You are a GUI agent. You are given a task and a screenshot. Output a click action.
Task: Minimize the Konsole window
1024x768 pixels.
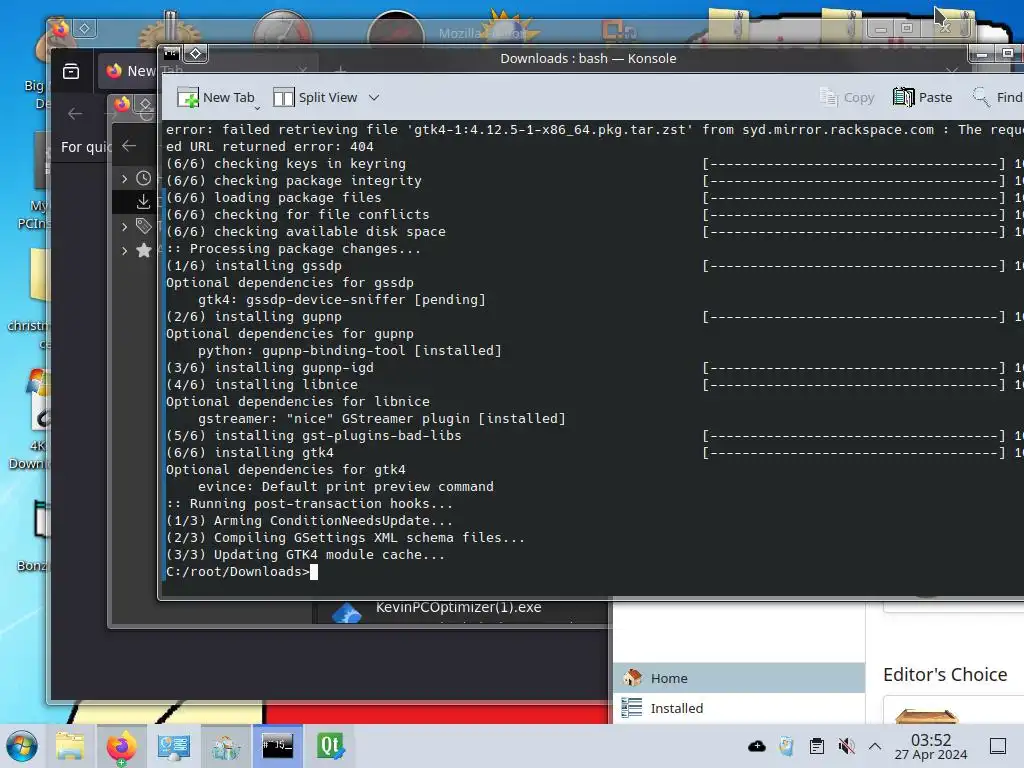982,54
